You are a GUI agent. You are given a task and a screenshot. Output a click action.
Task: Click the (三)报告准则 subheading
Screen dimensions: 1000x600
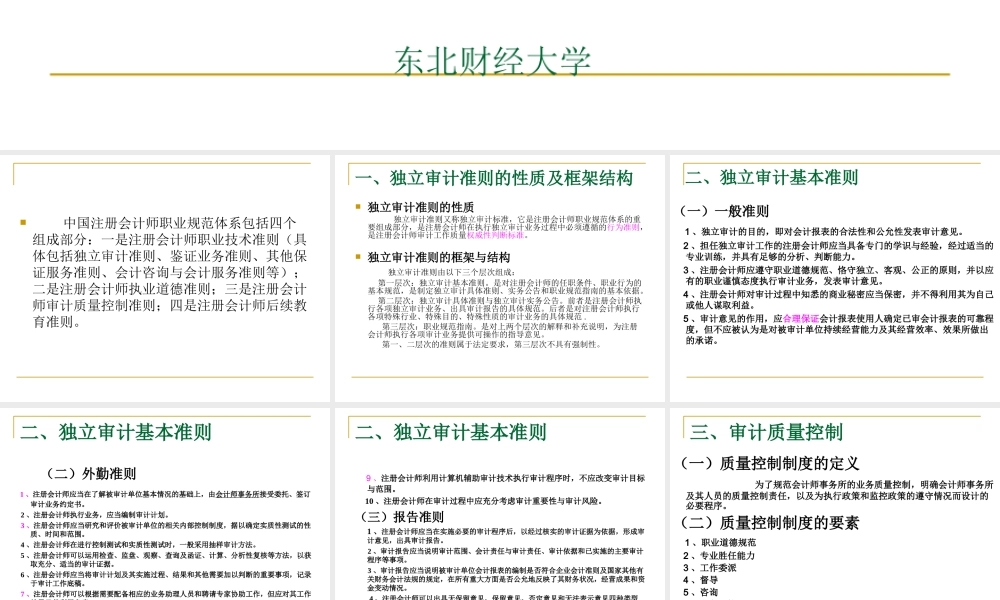point(395,517)
